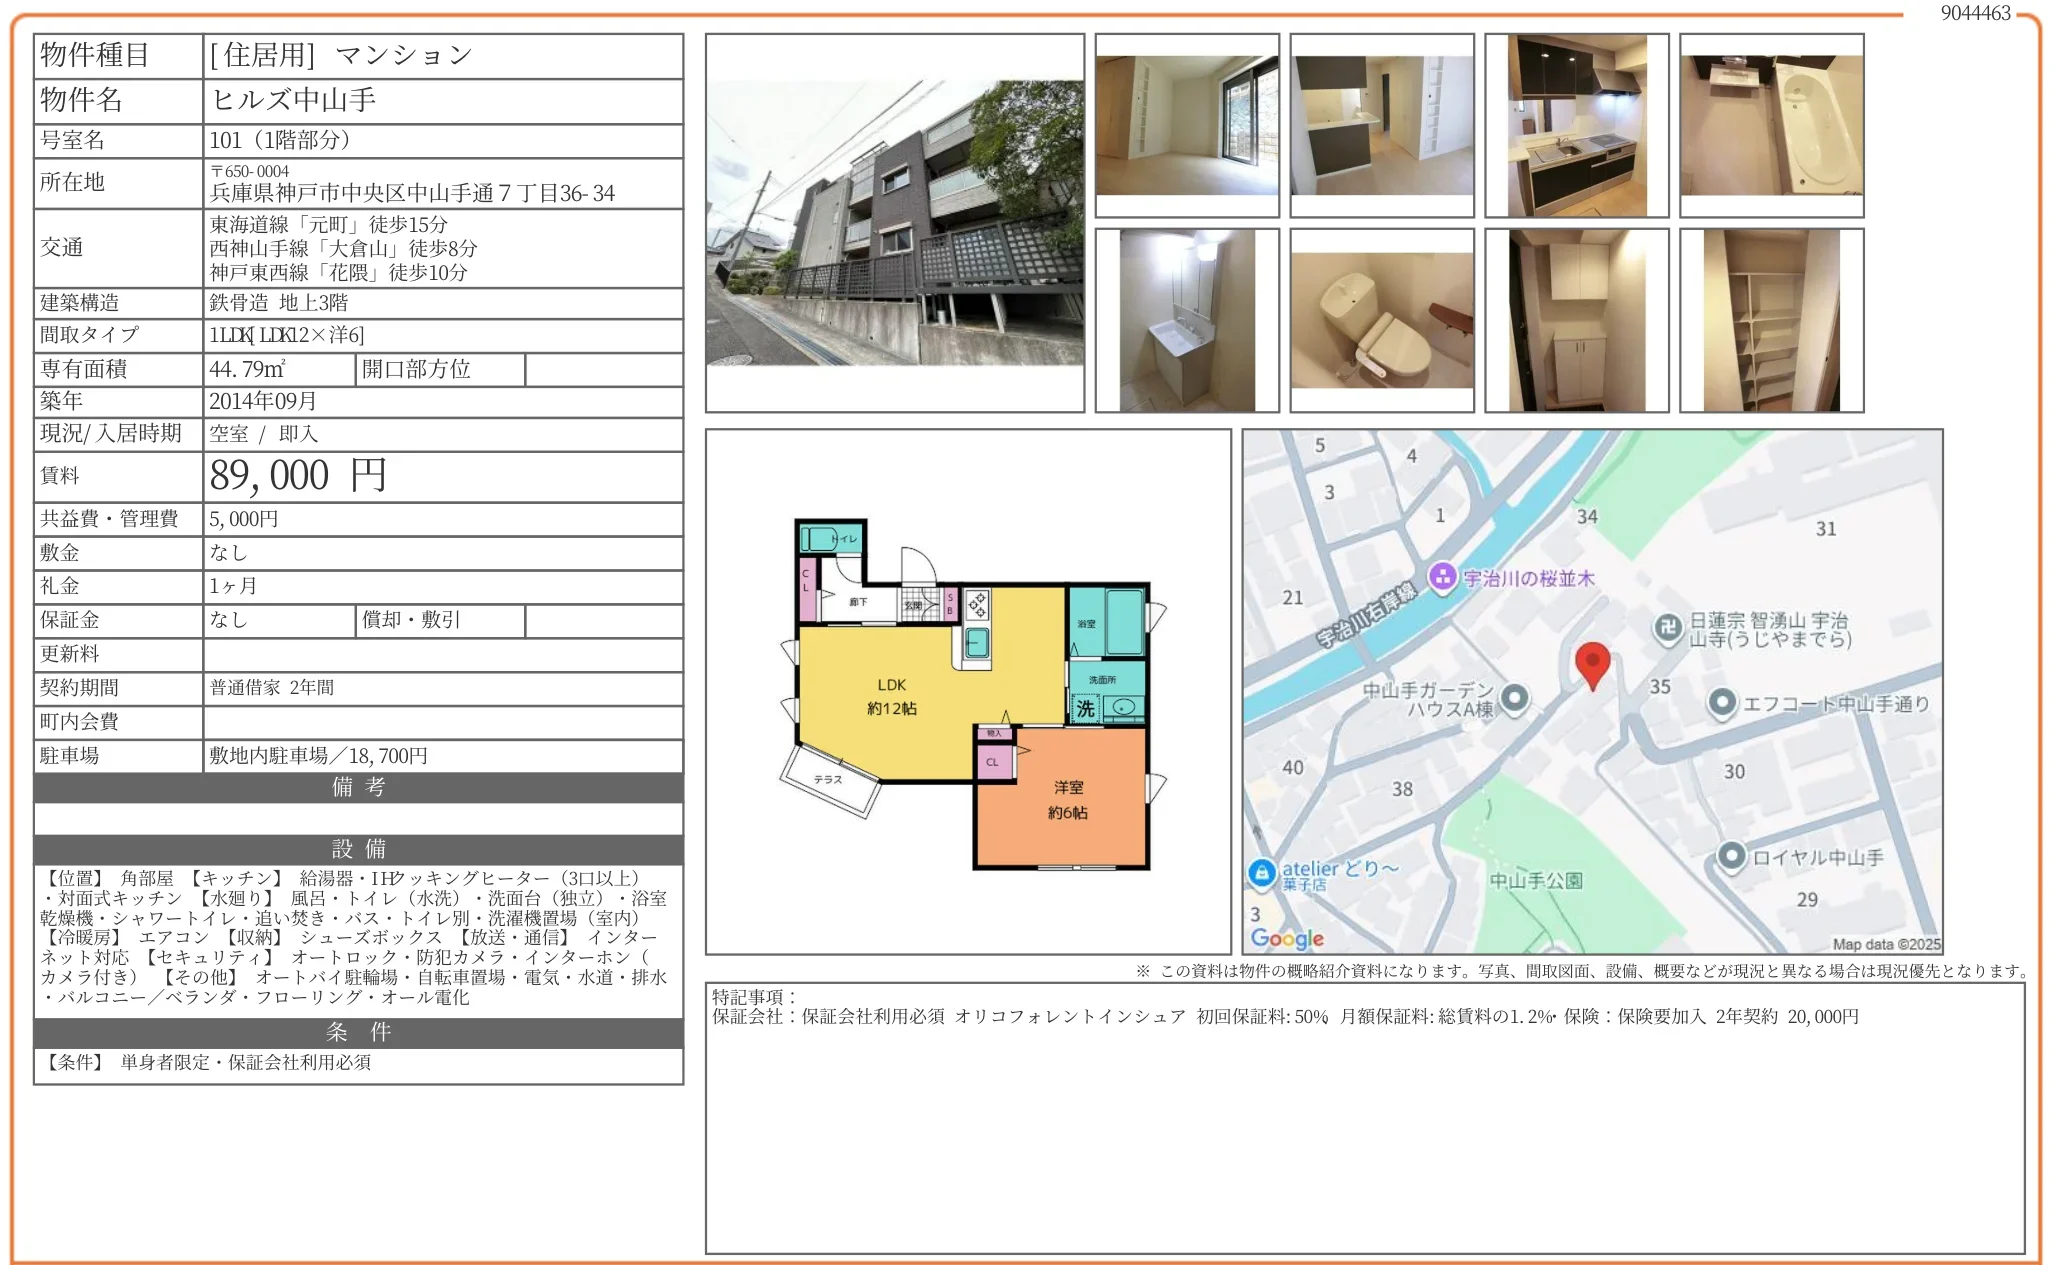Click the Google logo on the map

(1287, 938)
